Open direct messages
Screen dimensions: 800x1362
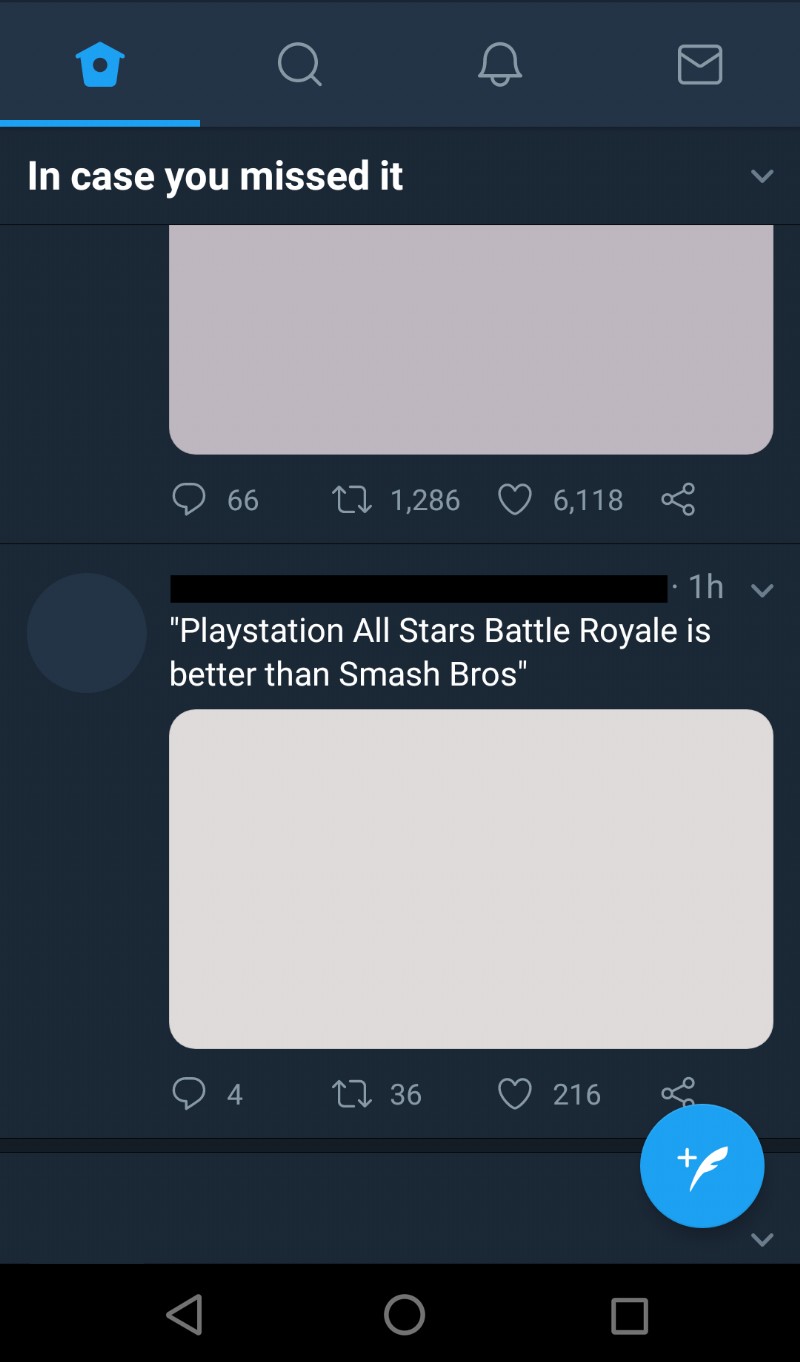[x=699, y=63]
